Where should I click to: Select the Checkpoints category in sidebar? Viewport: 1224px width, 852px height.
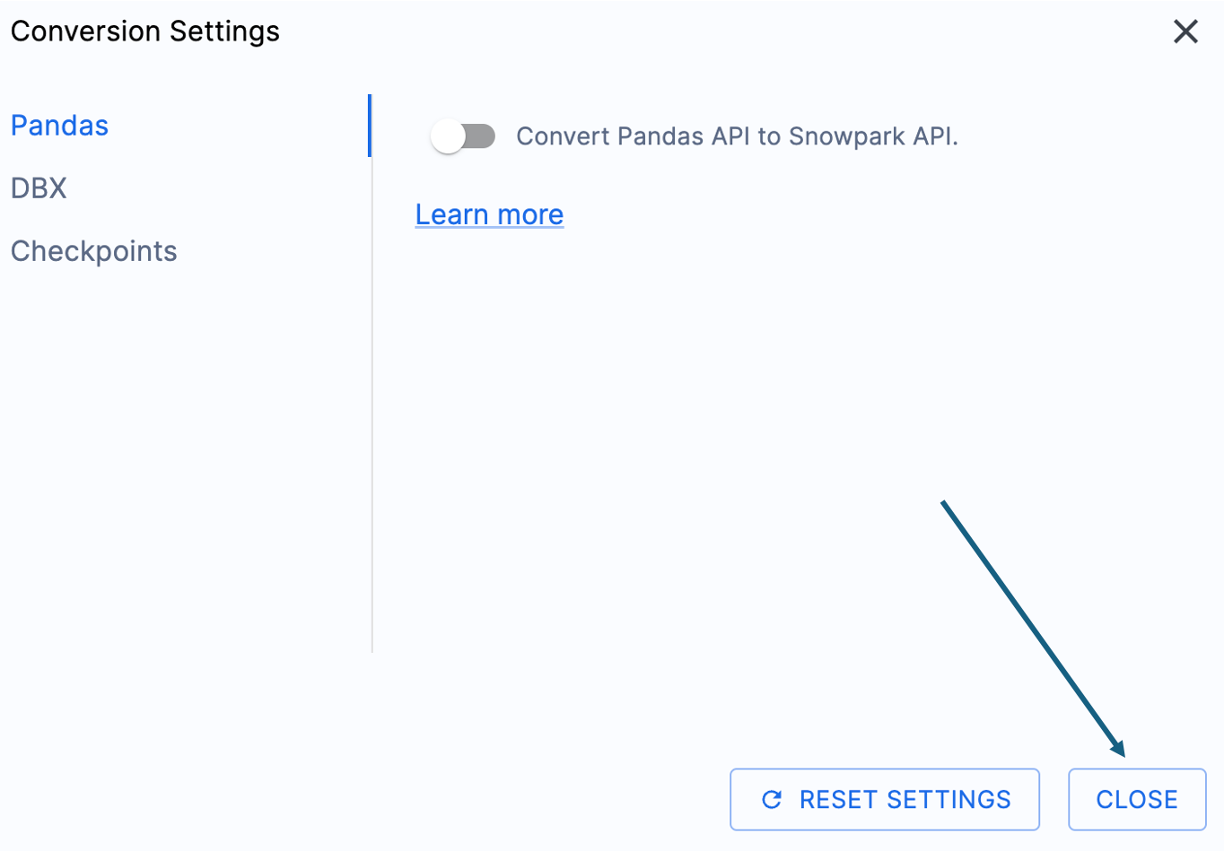(93, 251)
